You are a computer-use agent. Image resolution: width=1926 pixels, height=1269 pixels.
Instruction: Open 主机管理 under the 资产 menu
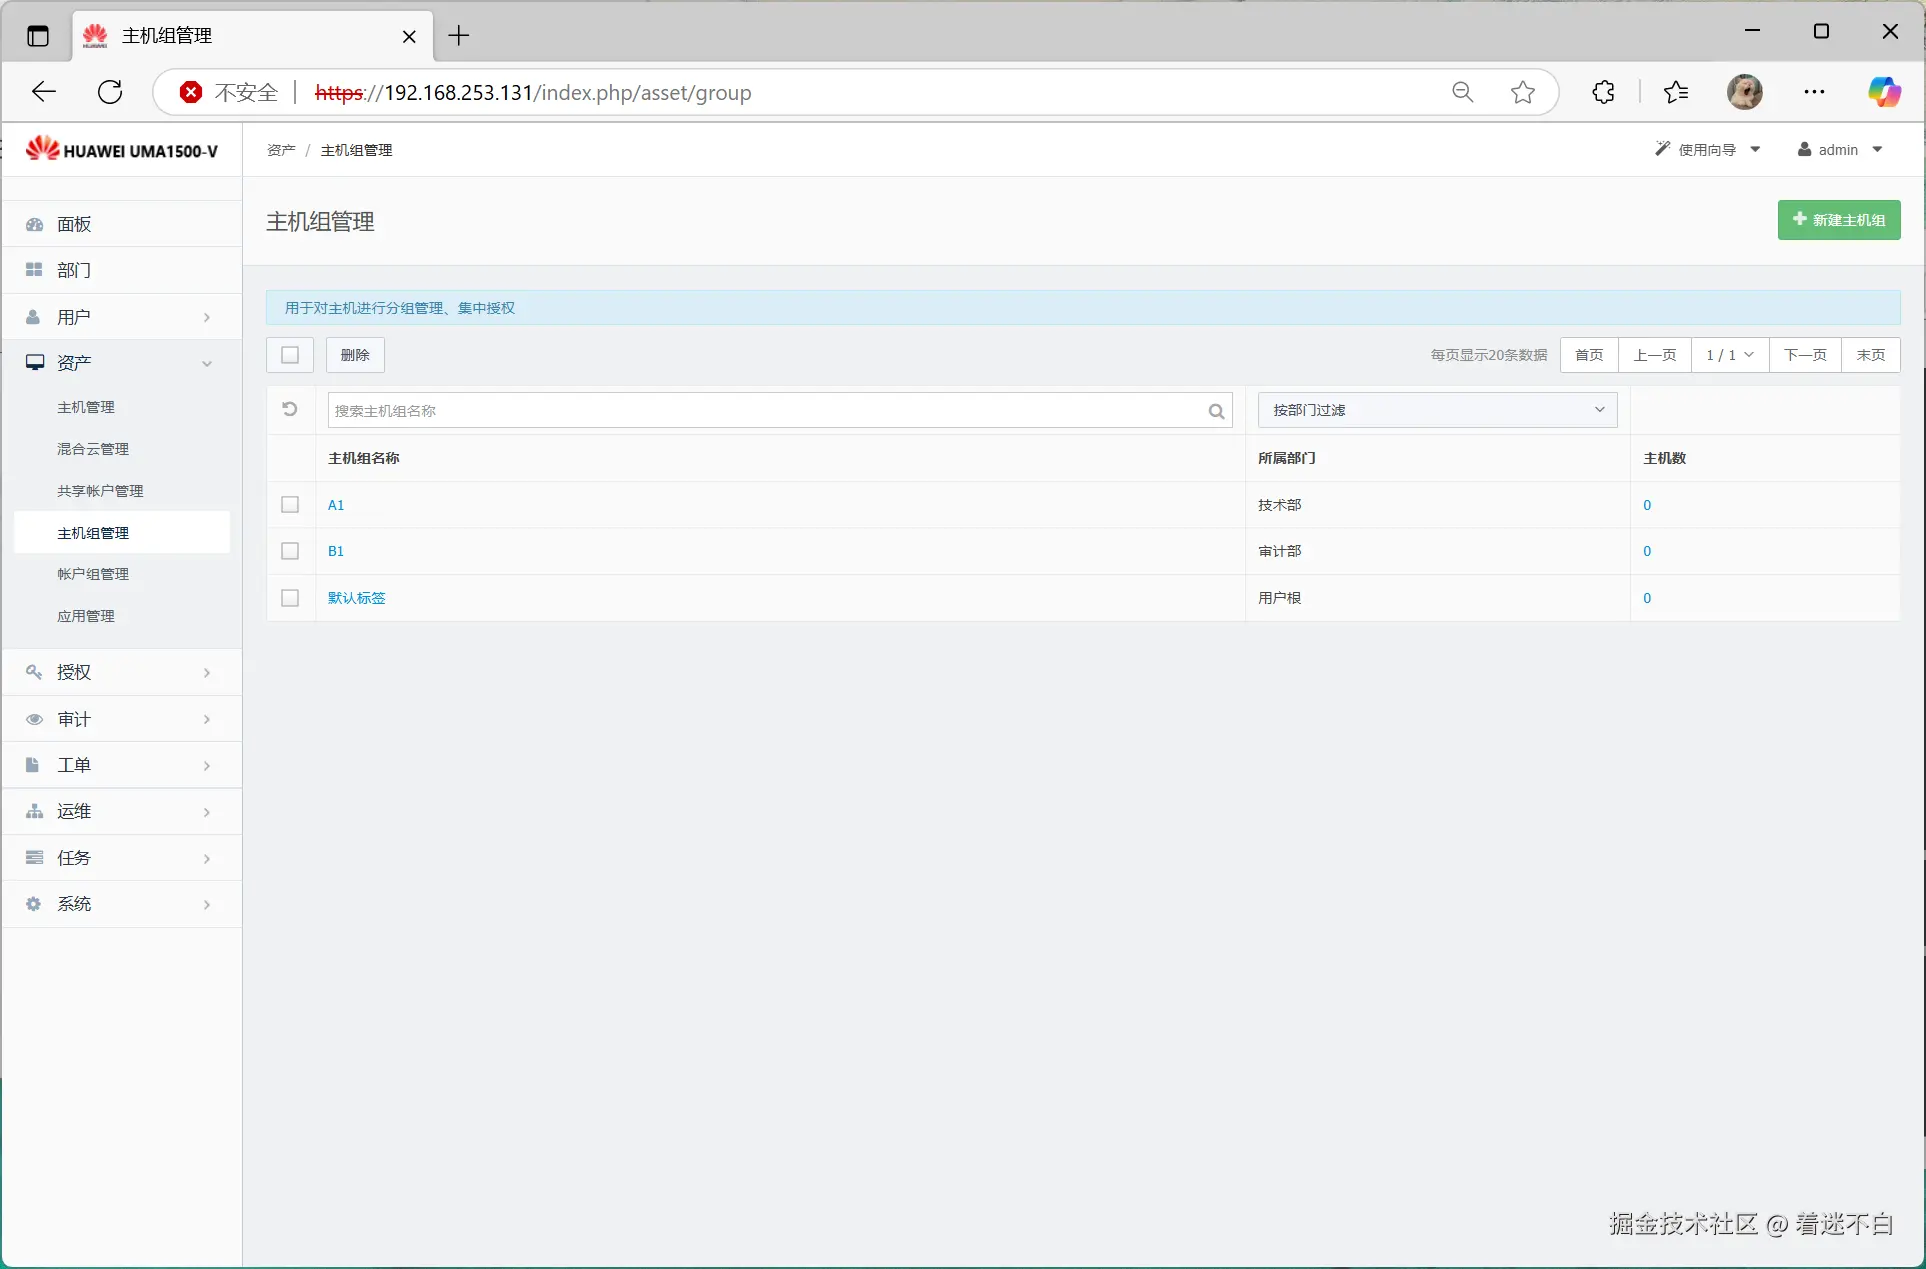(x=86, y=407)
